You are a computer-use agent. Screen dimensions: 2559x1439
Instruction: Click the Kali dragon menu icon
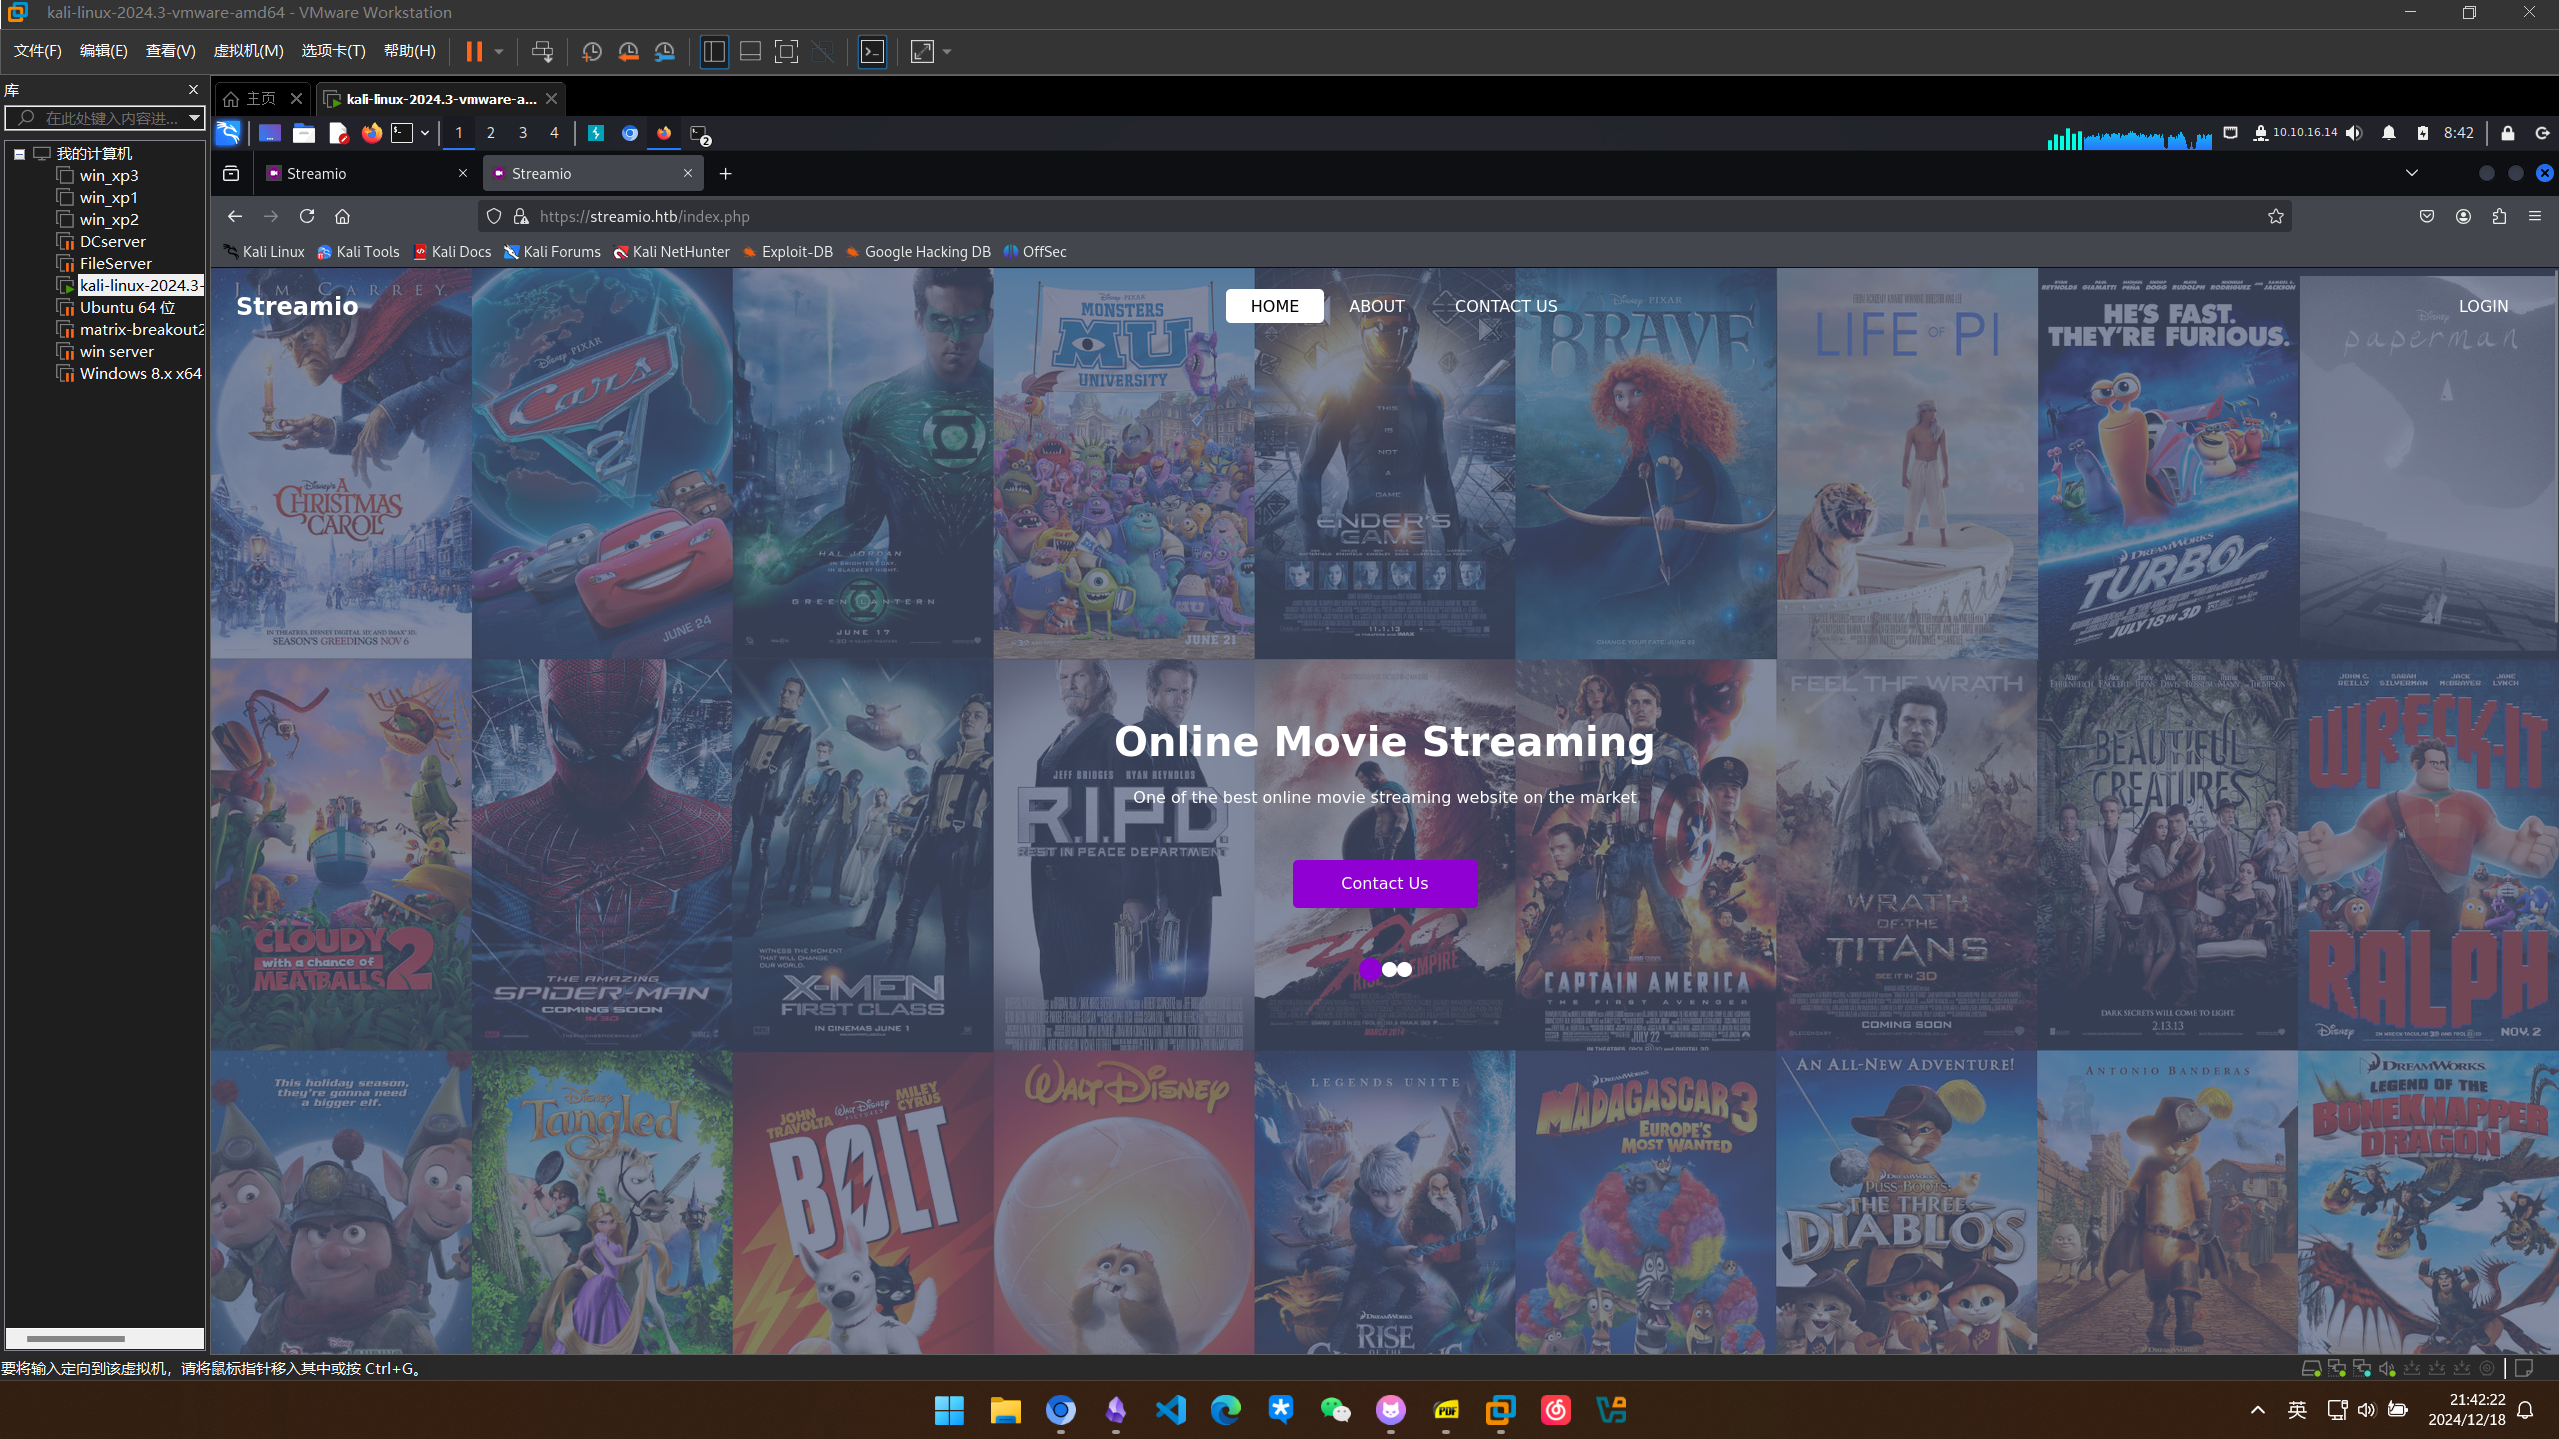(x=228, y=133)
